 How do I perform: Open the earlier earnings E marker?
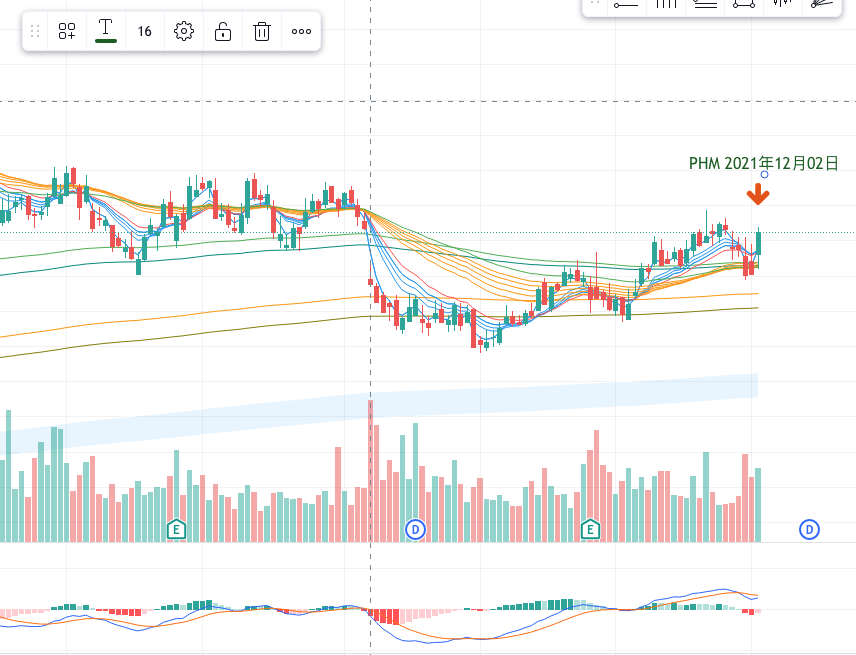(x=177, y=528)
